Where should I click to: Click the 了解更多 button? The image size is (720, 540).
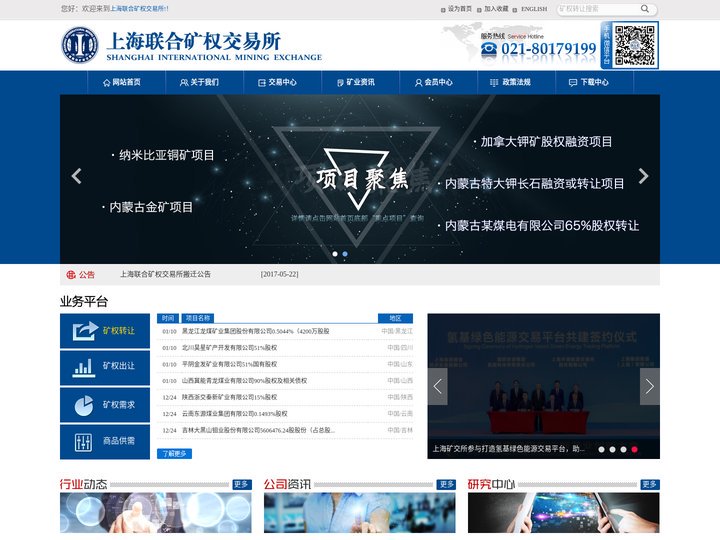[x=174, y=454]
